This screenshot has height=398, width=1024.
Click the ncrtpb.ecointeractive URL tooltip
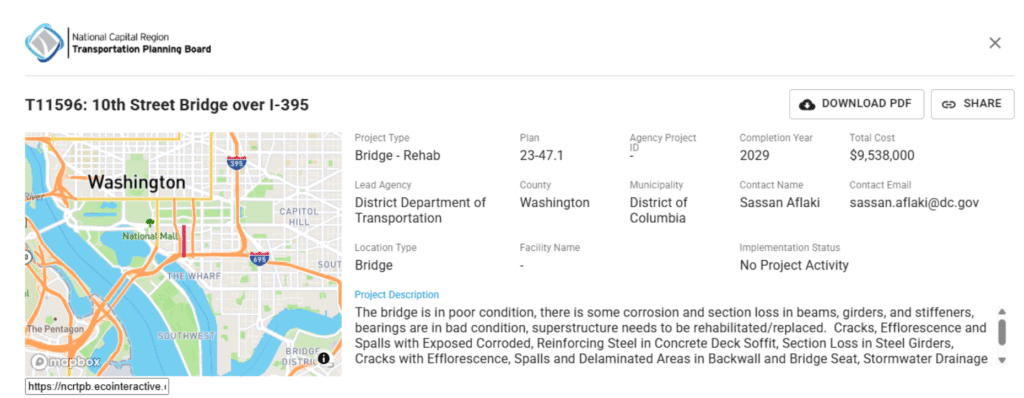point(97,386)
